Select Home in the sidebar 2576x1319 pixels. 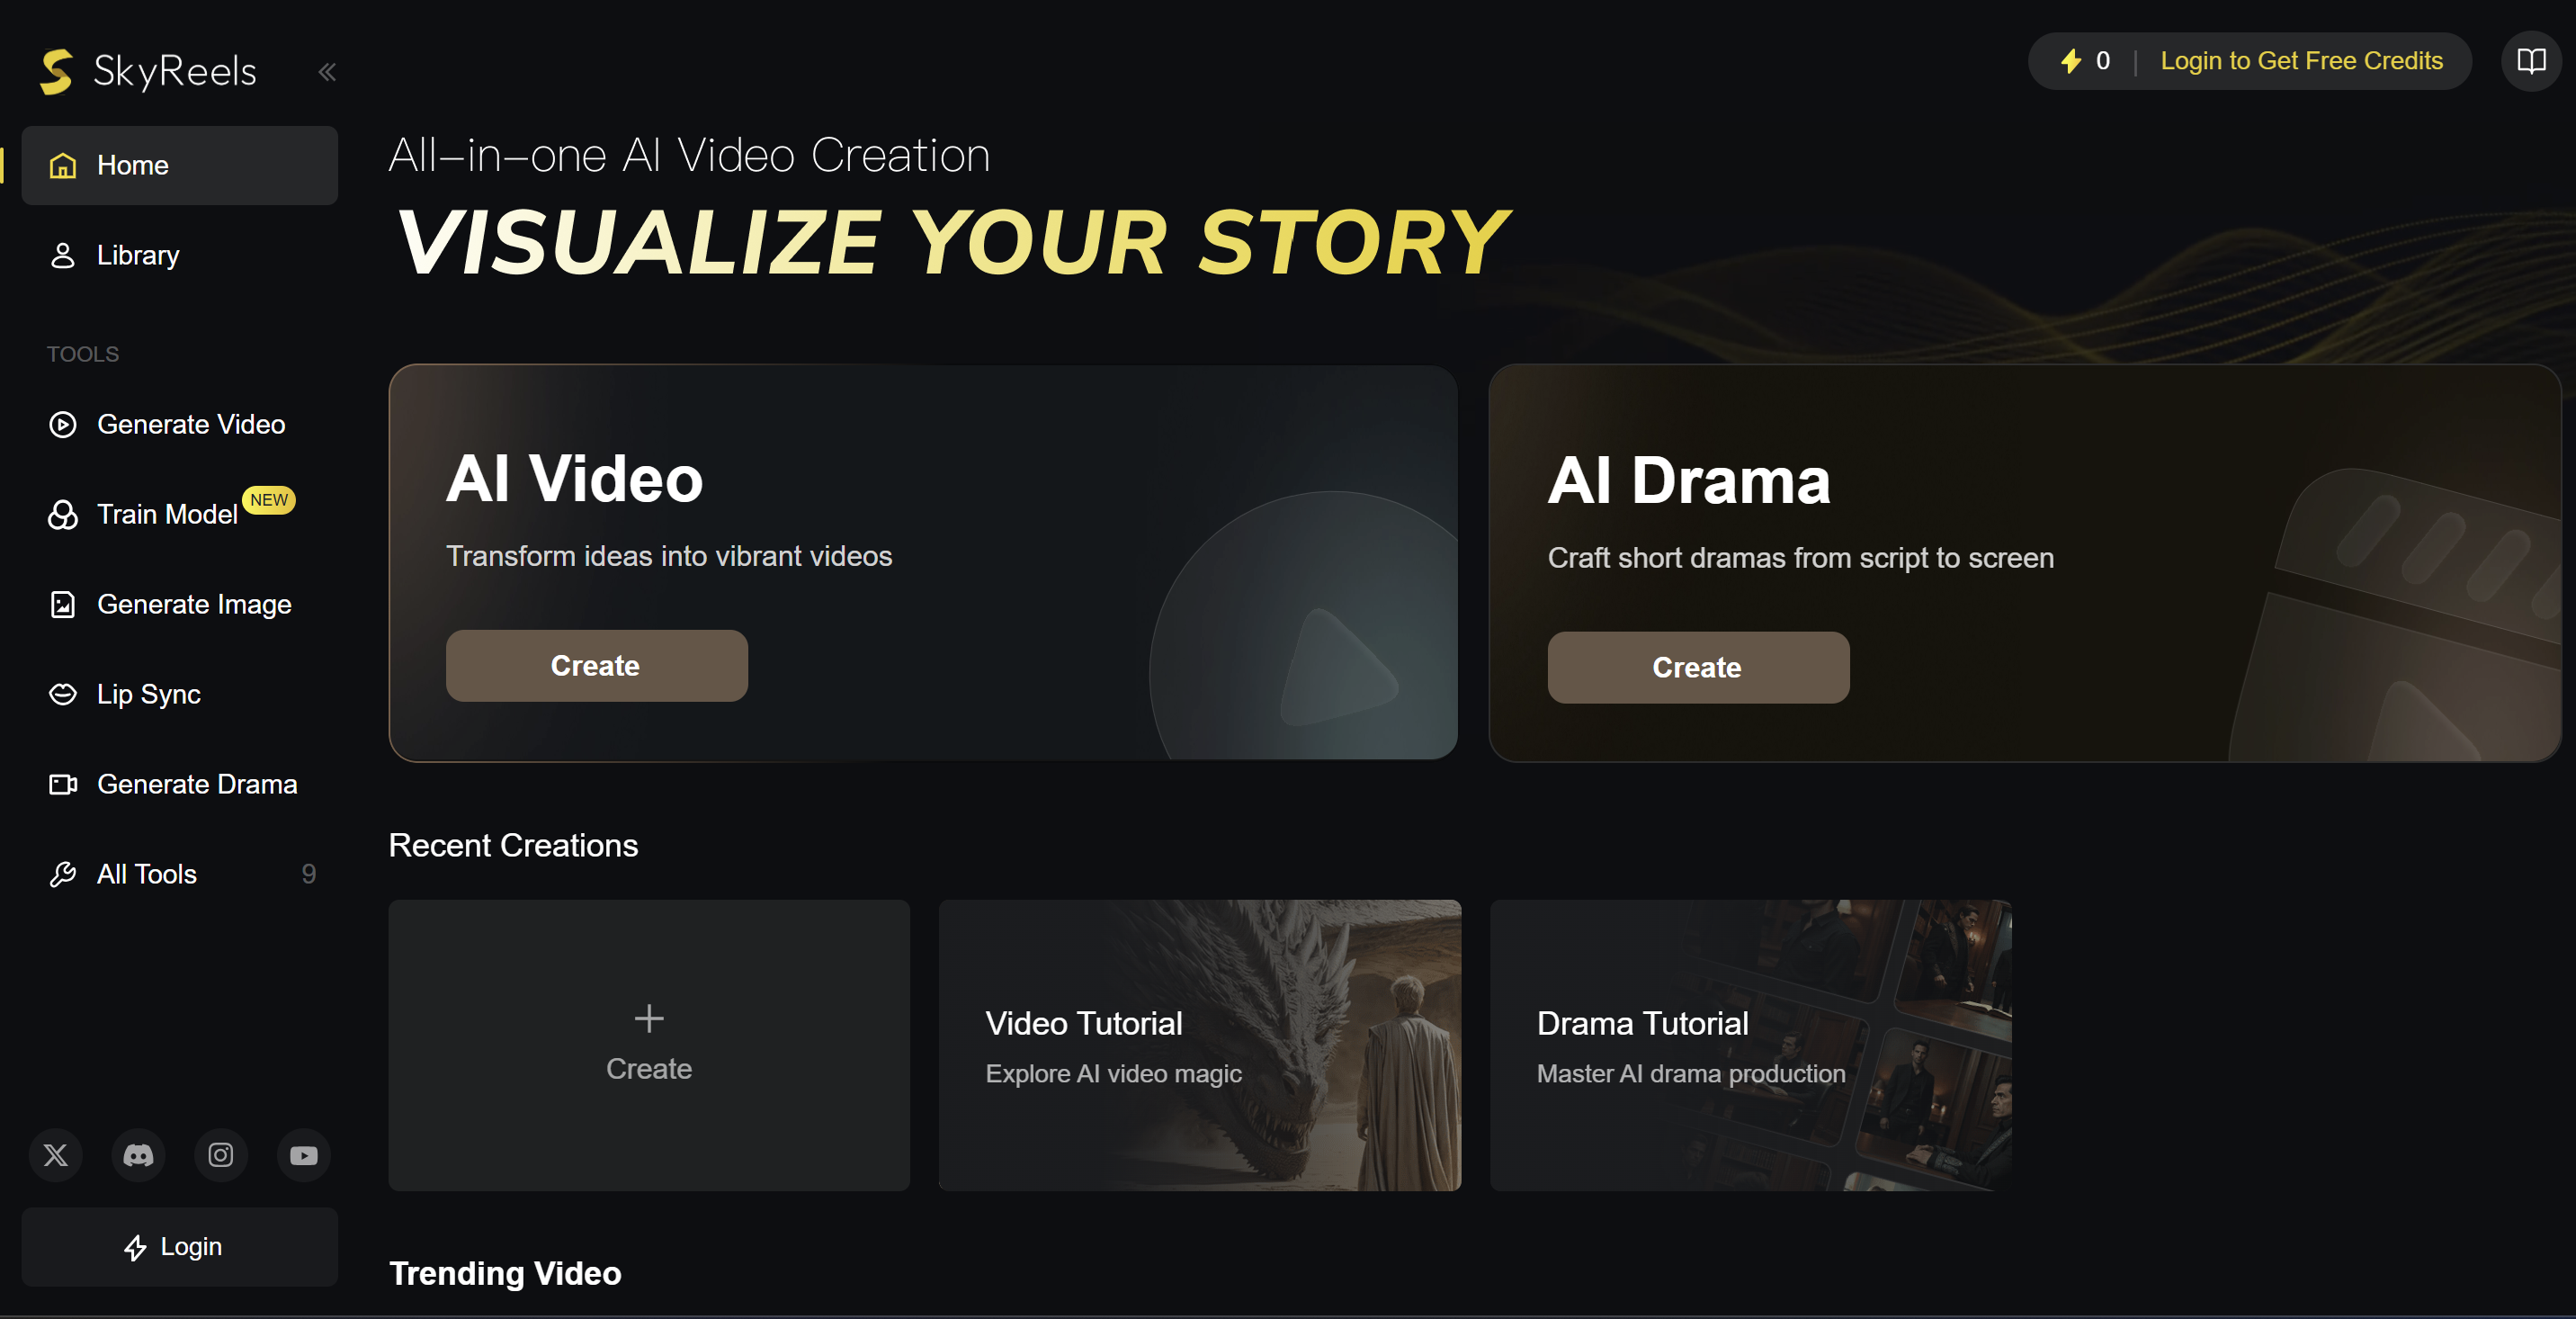180,165
